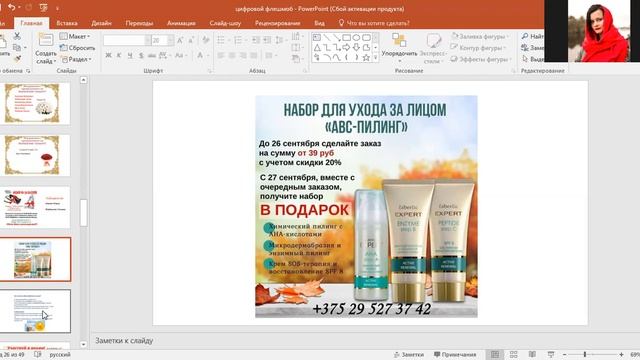
Task: Open the Раздел section dropdown
Action: tap(77, 59)
